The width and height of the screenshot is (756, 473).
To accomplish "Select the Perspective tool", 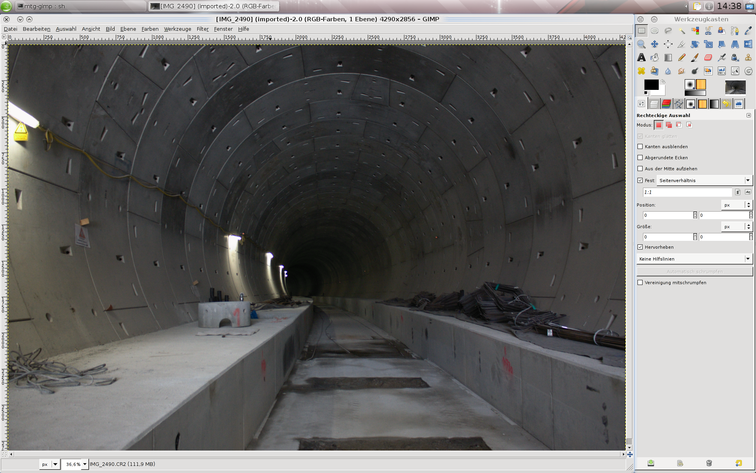I will pyautogui.click(x=735, y=44).
